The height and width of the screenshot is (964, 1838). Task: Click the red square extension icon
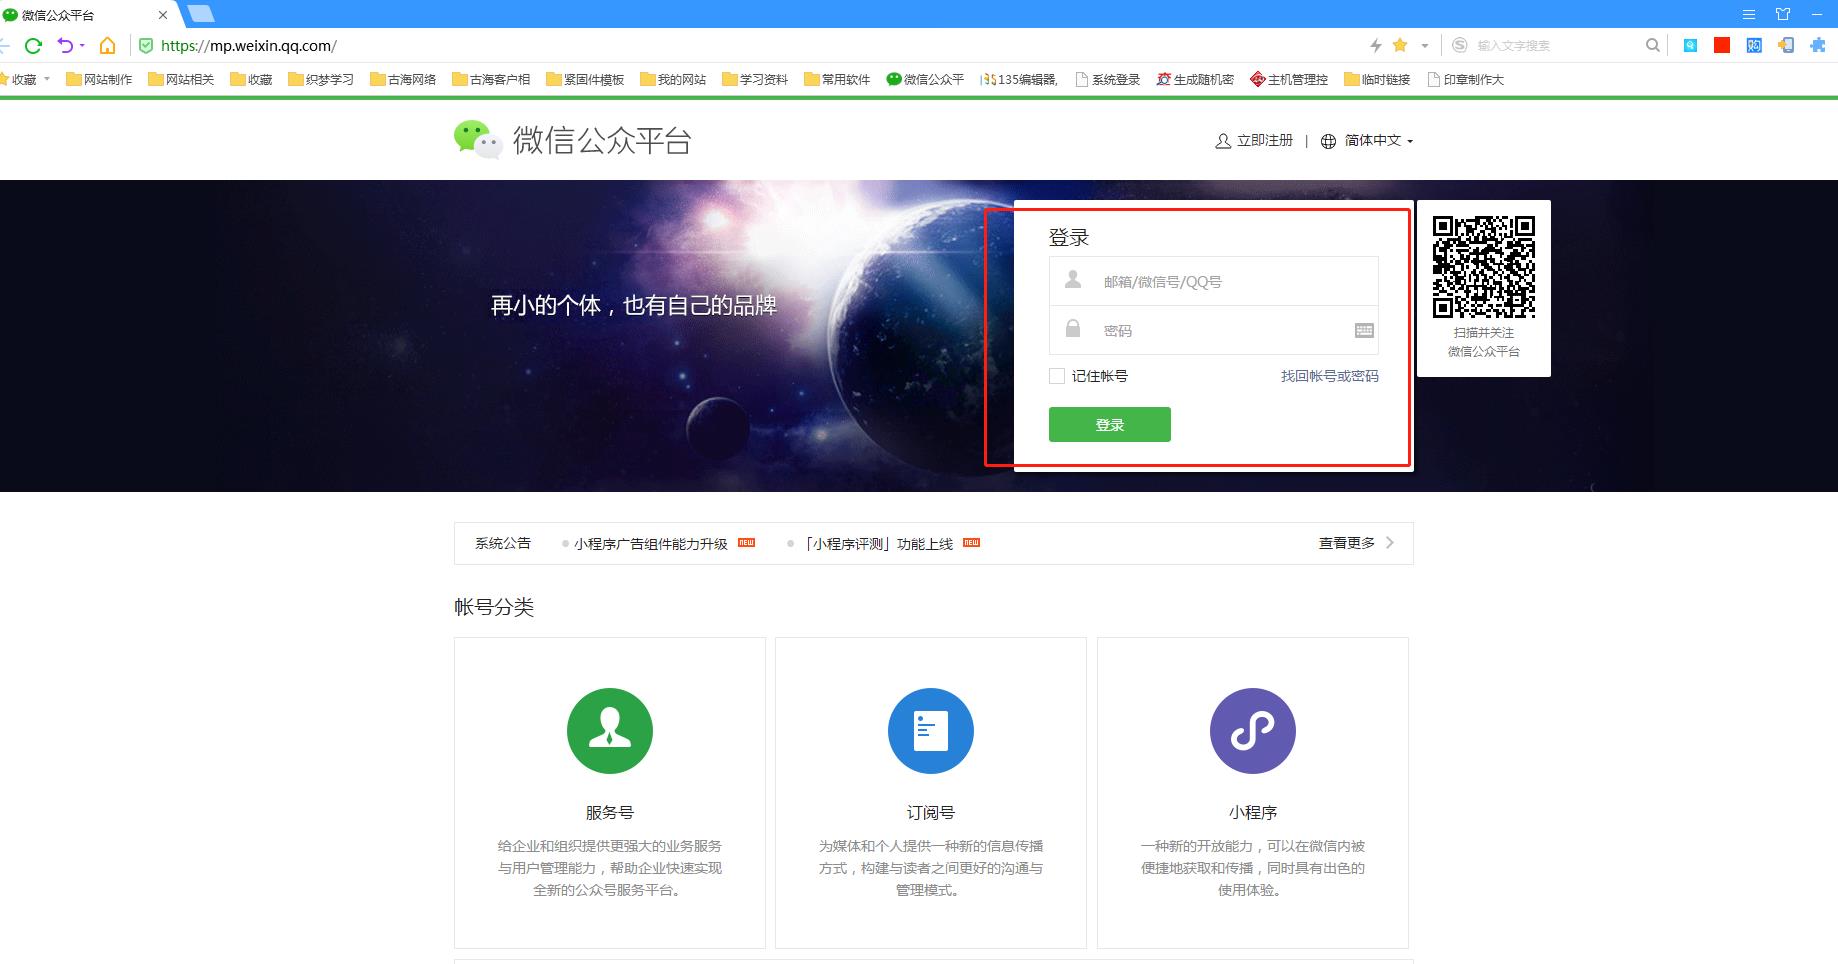click(1722, 45)
